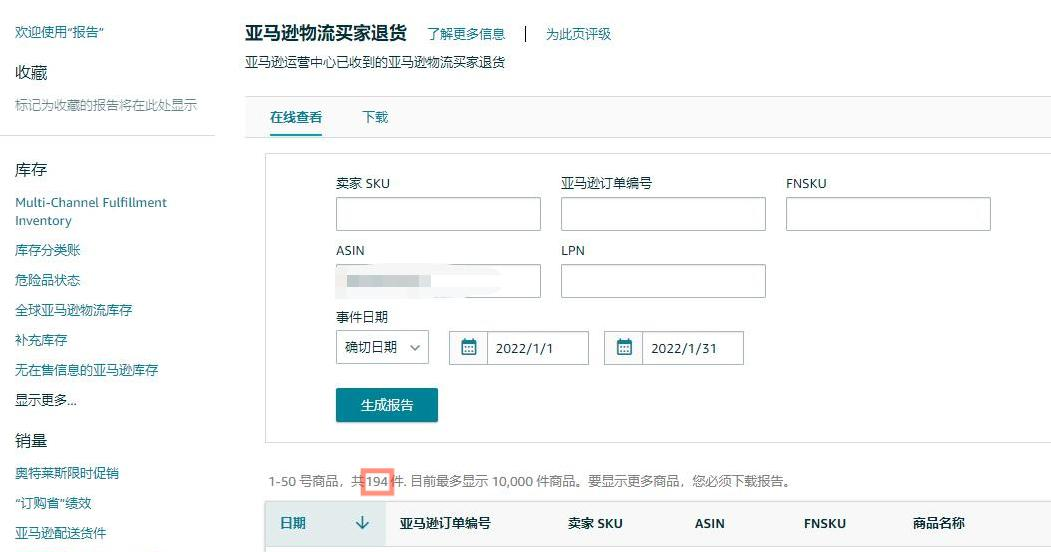Click the FNSKU input field
The width and height of the screenshot is (1051, 552).
pyautogui.click(x=888, y=214)
